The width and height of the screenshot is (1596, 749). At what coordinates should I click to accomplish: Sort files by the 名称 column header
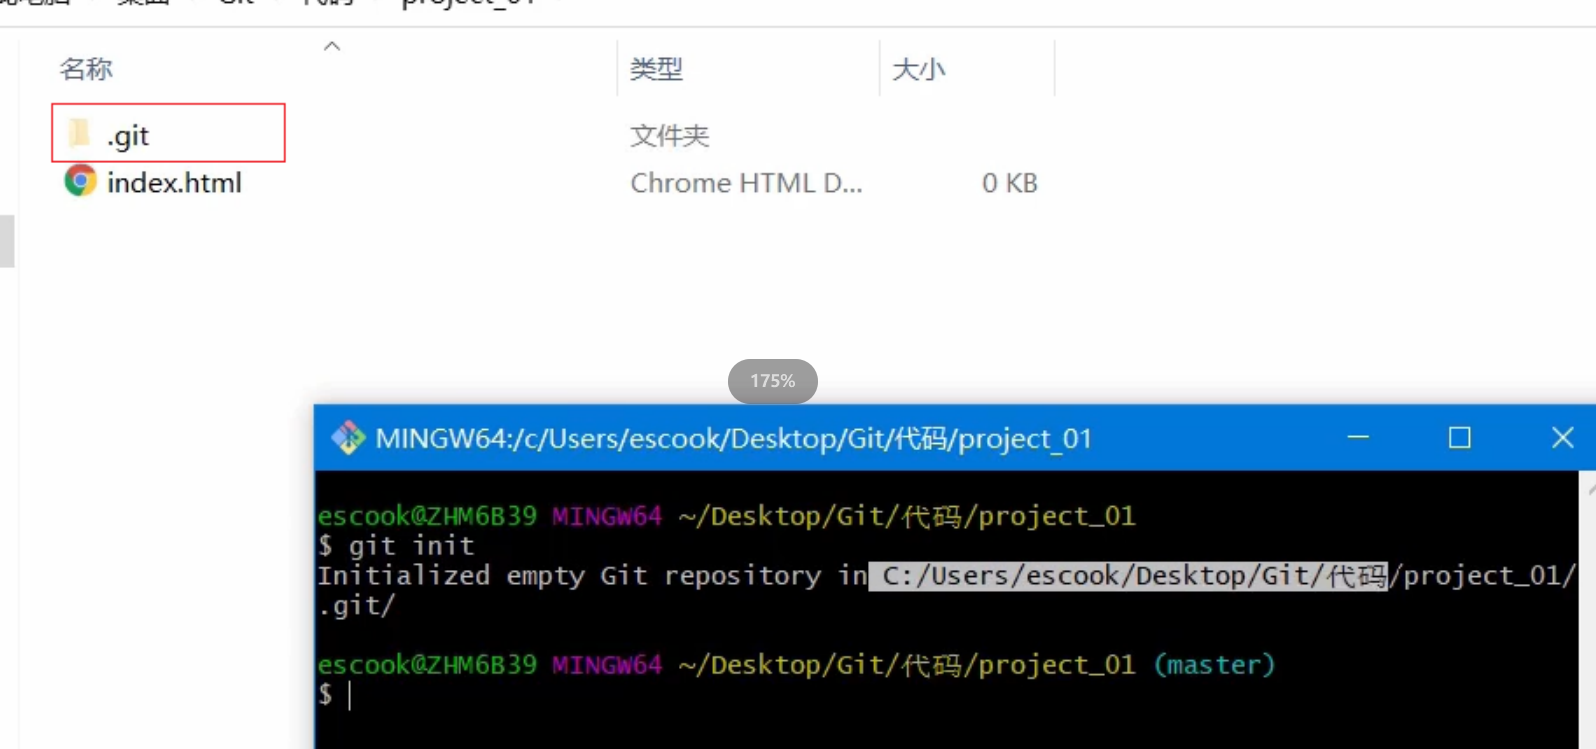(x=86, y=69)
